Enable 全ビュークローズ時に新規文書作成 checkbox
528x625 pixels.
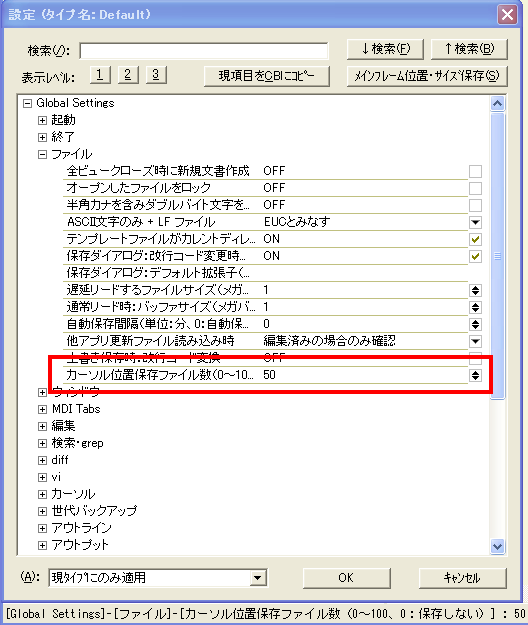tap(475, 171)
